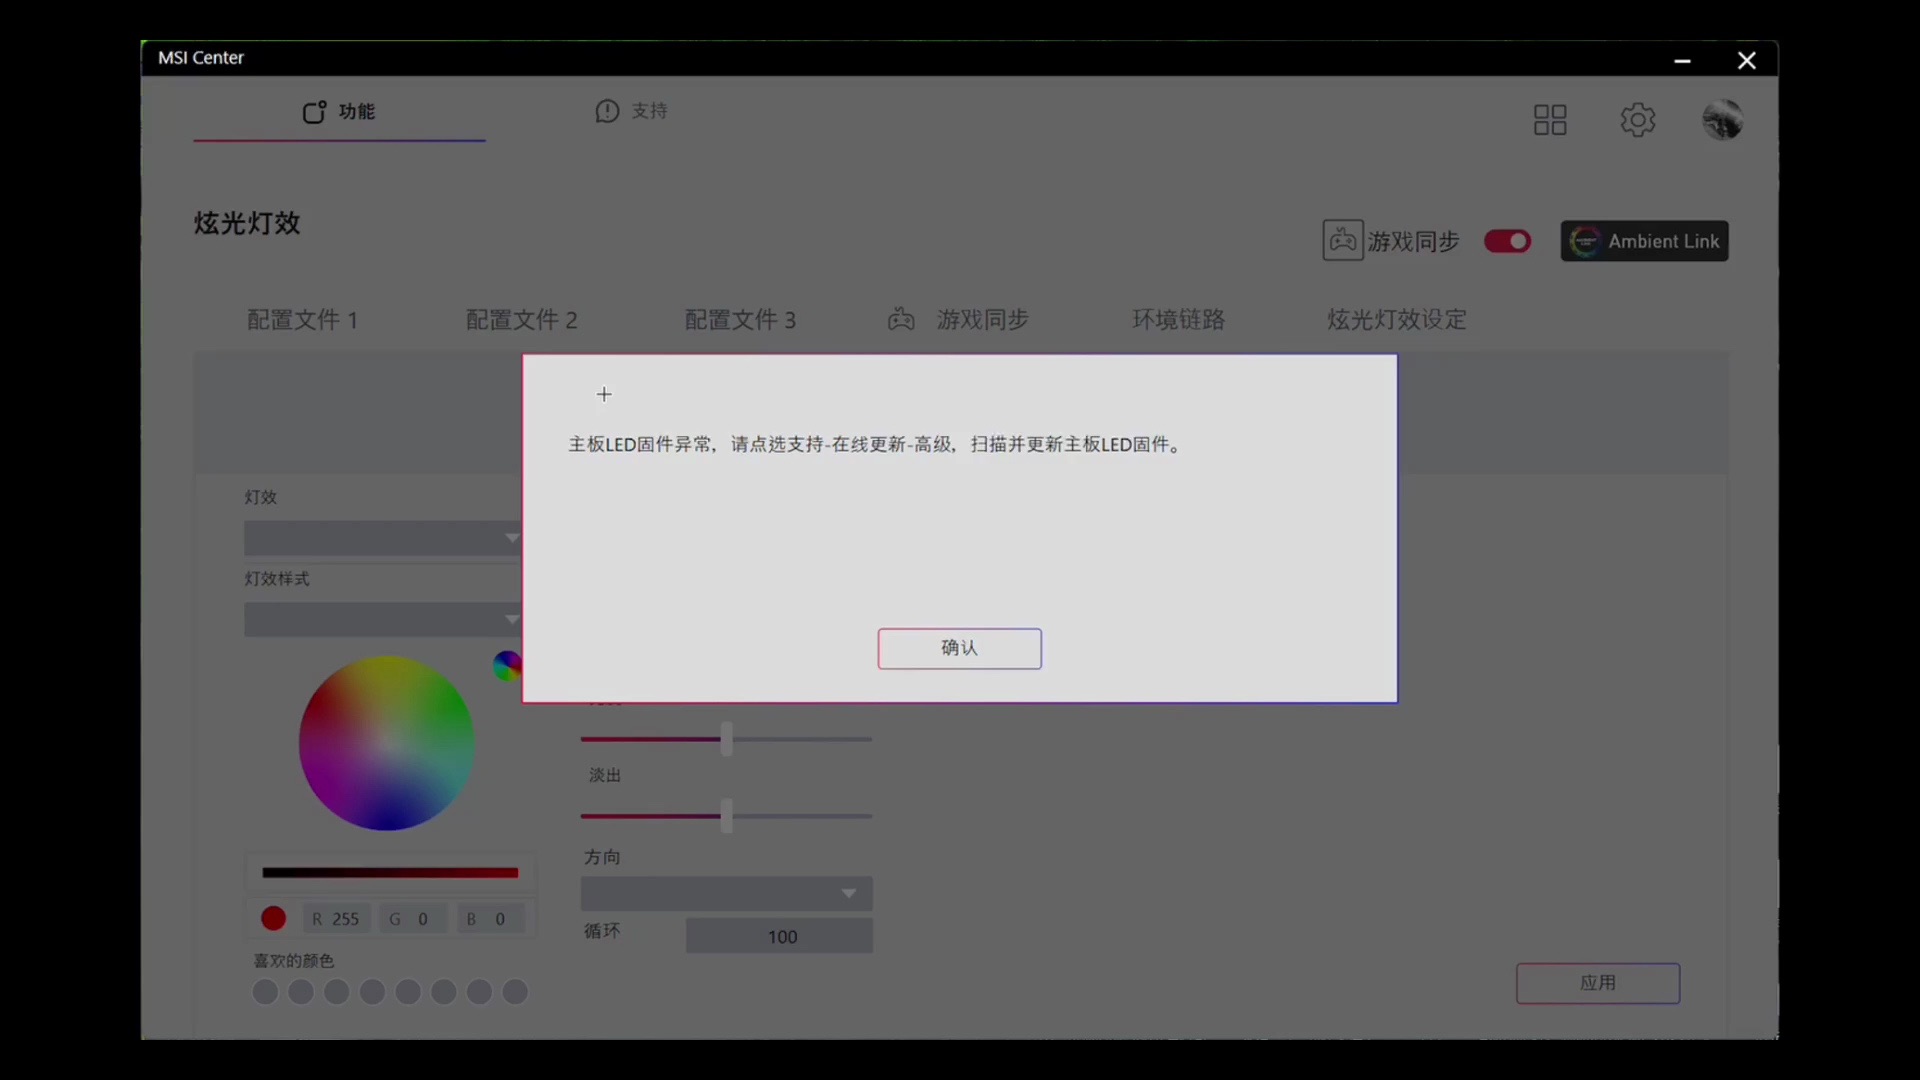Click the G 0 value field
Screen dimensions: 1920x1080
tap(412, 919)
